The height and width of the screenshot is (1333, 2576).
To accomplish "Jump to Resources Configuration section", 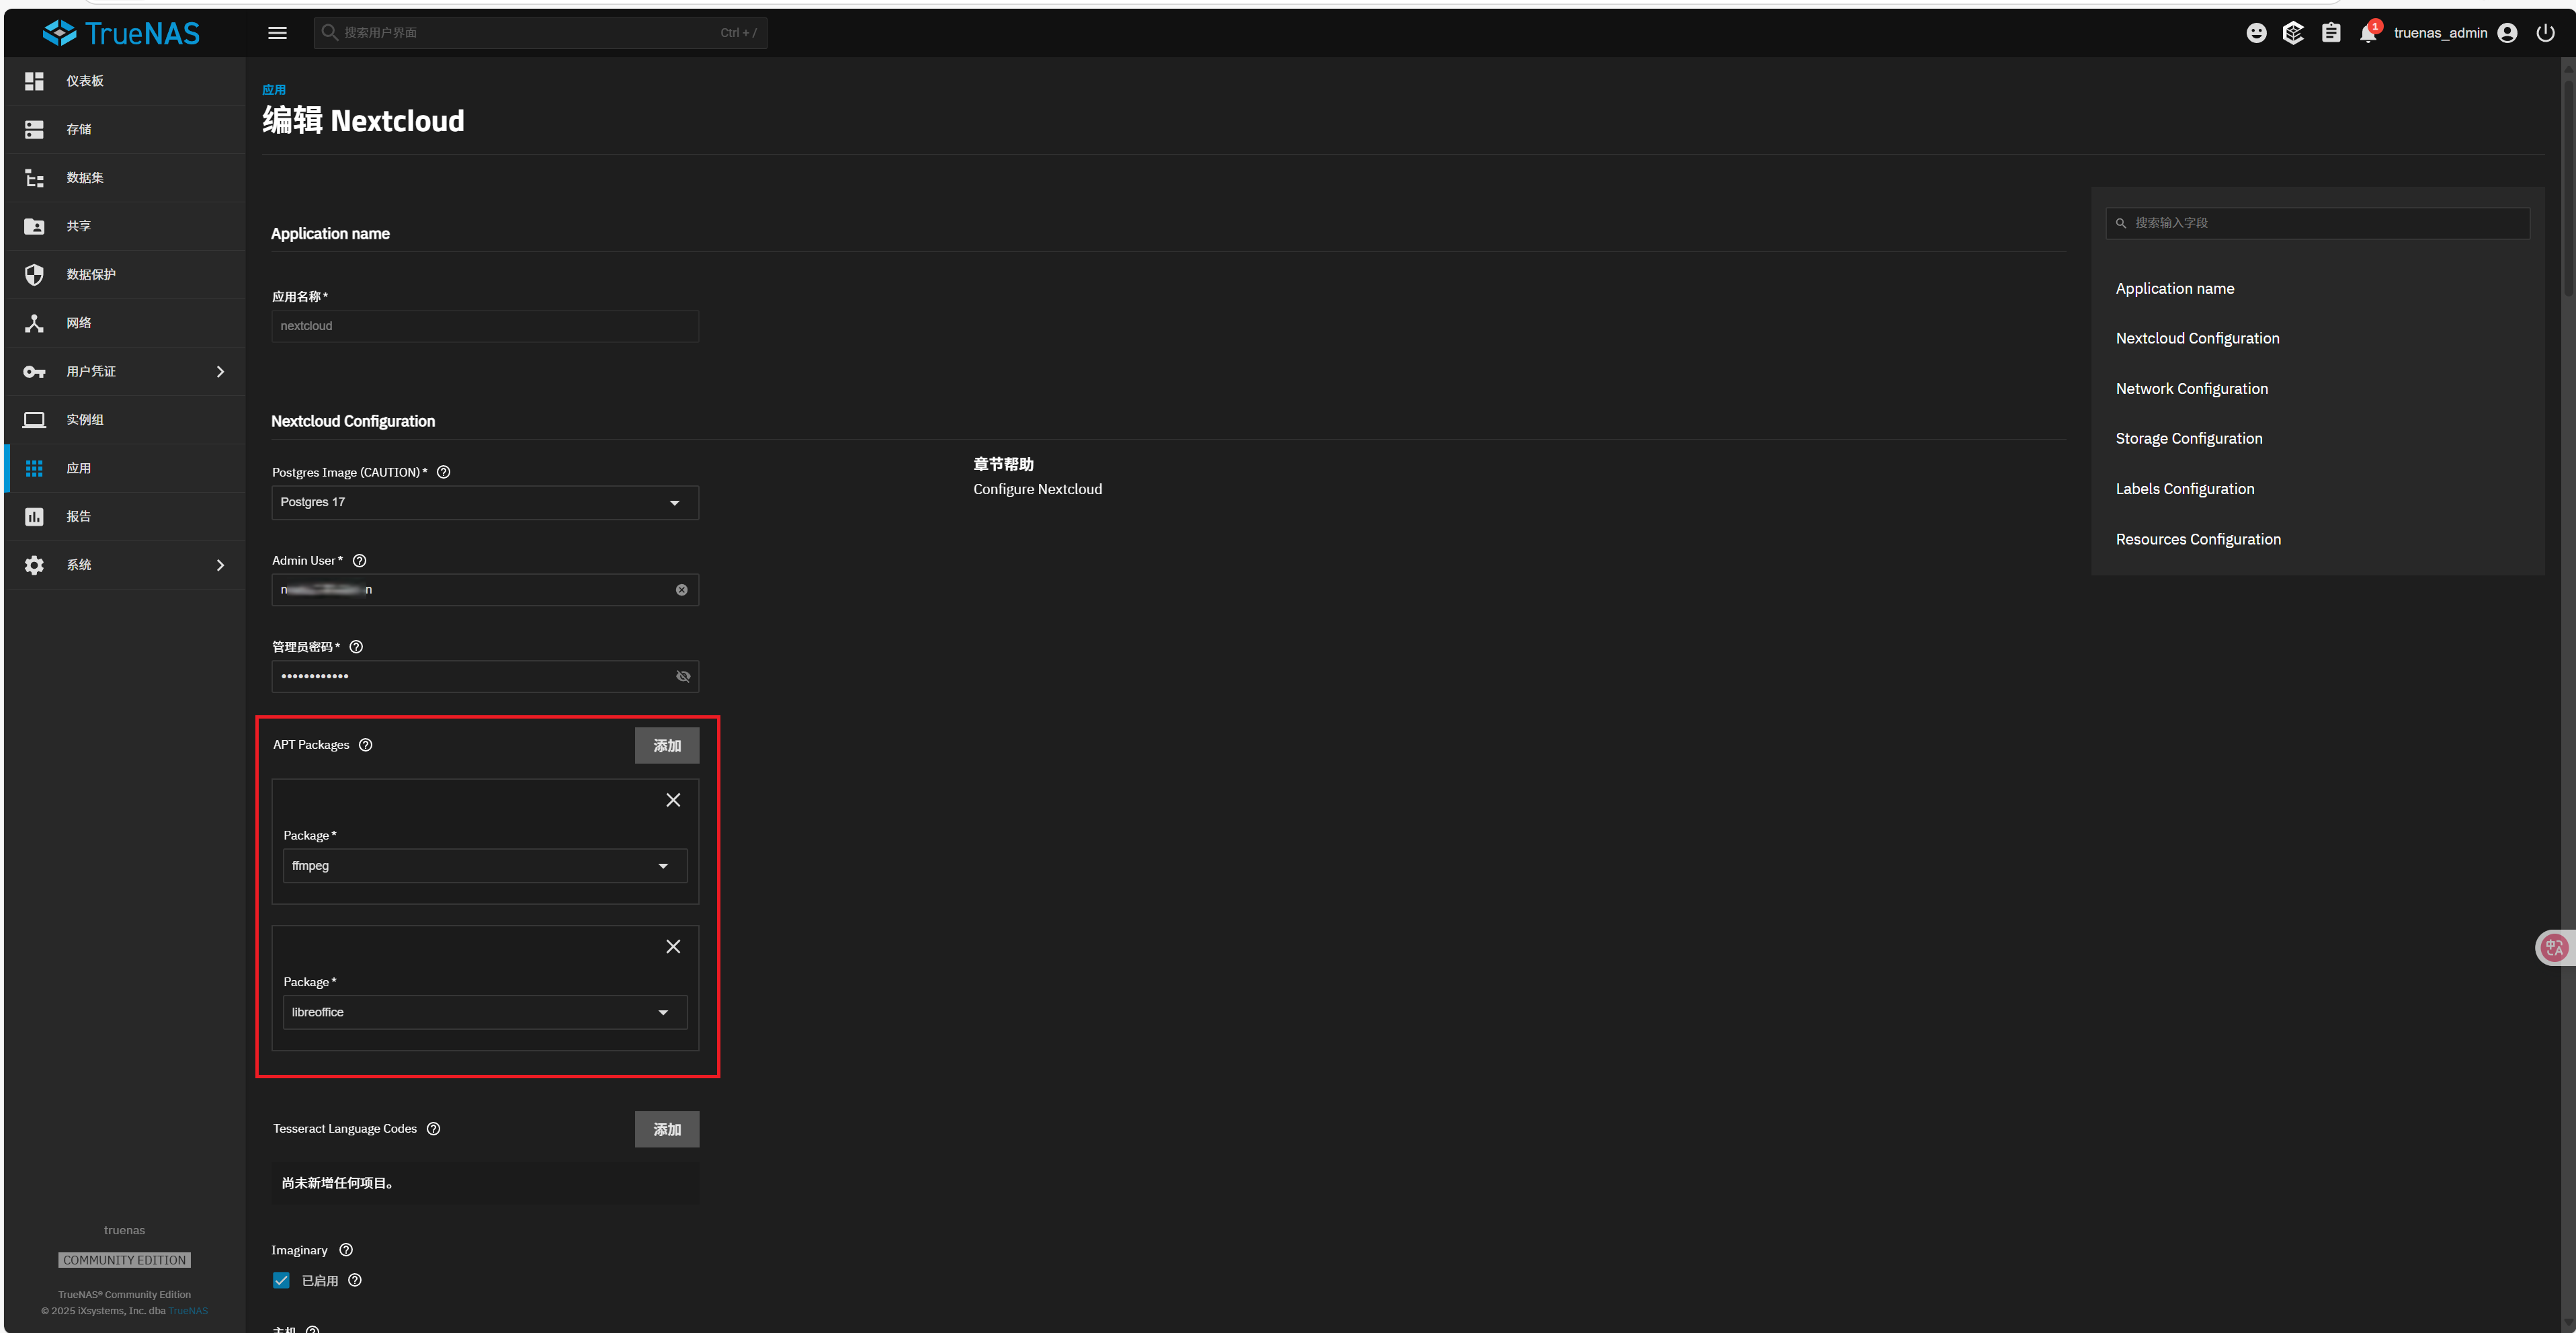I will [2197, 539].
